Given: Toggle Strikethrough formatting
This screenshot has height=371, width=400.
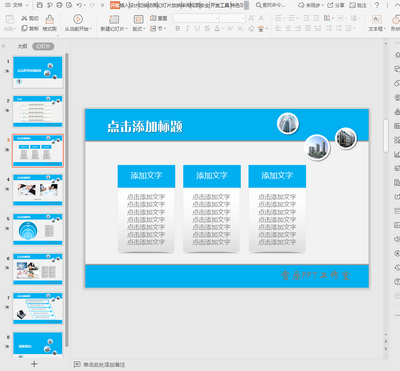Looking at the screenshot, I should [x=207, y=29].
